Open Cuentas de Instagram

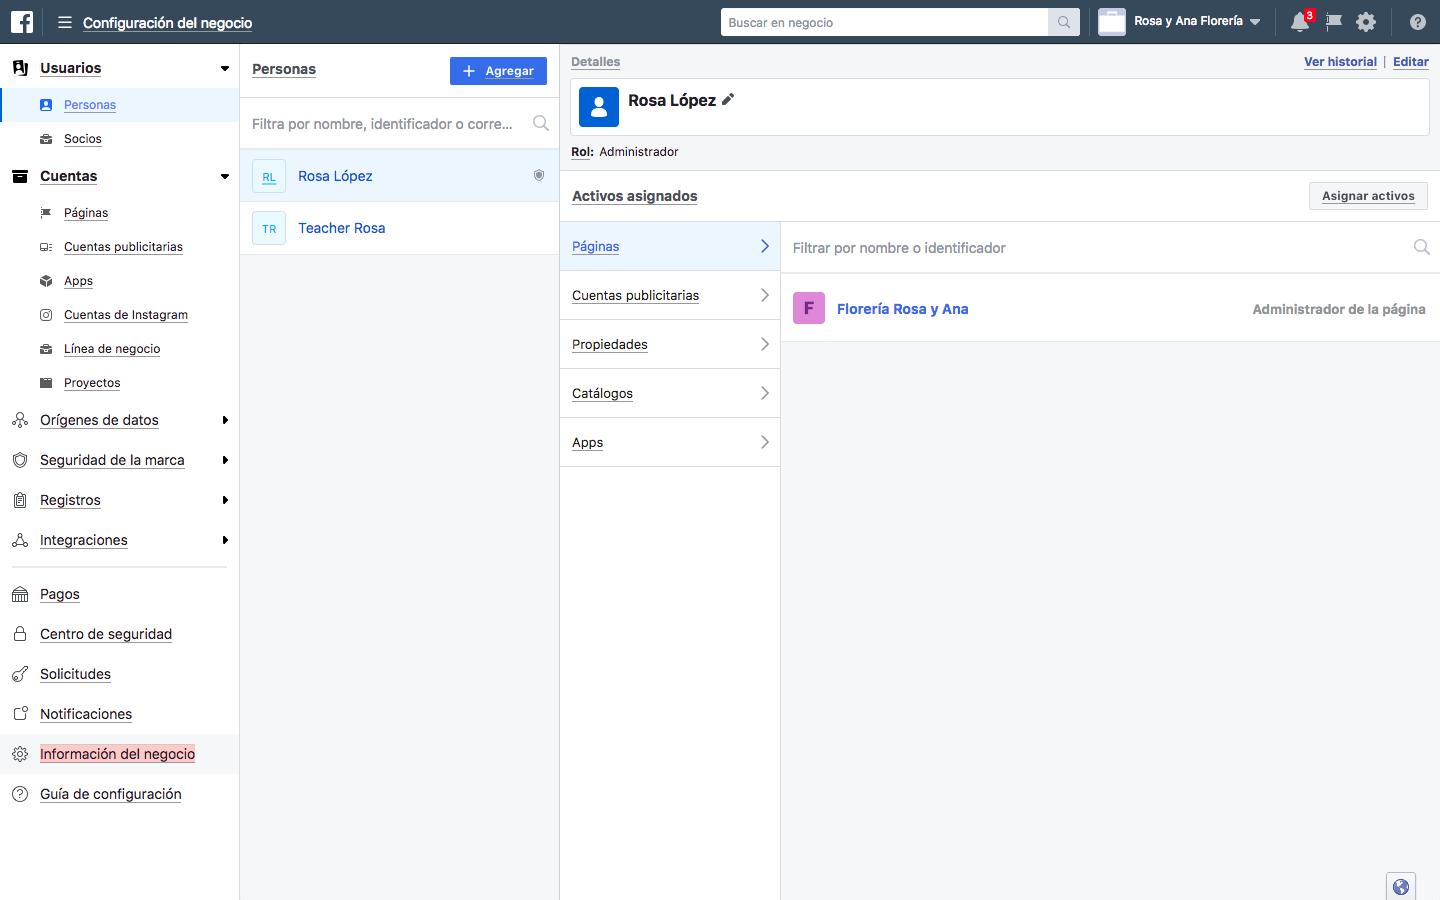pos(126,315)
